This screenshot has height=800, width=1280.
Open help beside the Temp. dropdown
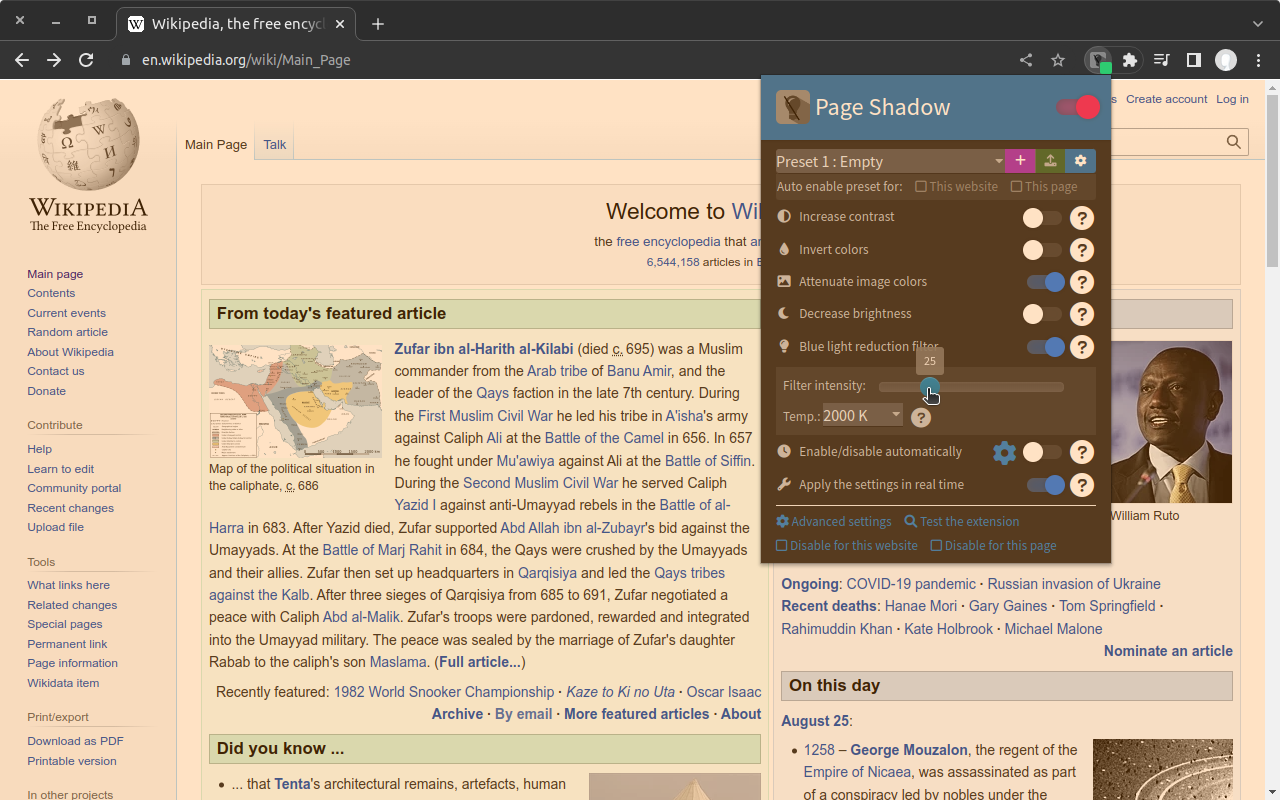coord(921,417)
